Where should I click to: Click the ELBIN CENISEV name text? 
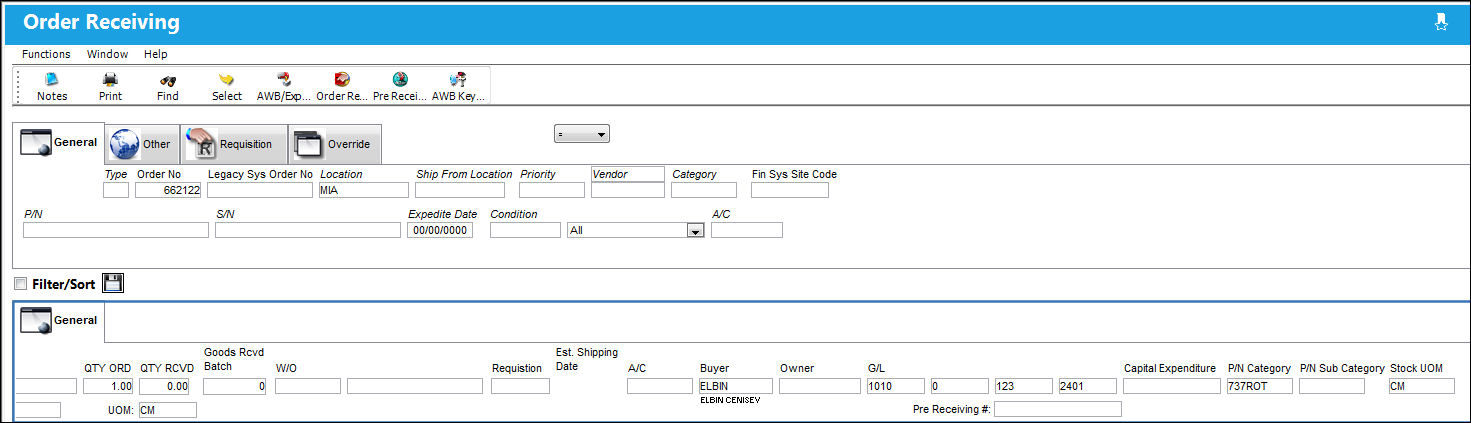731,401
